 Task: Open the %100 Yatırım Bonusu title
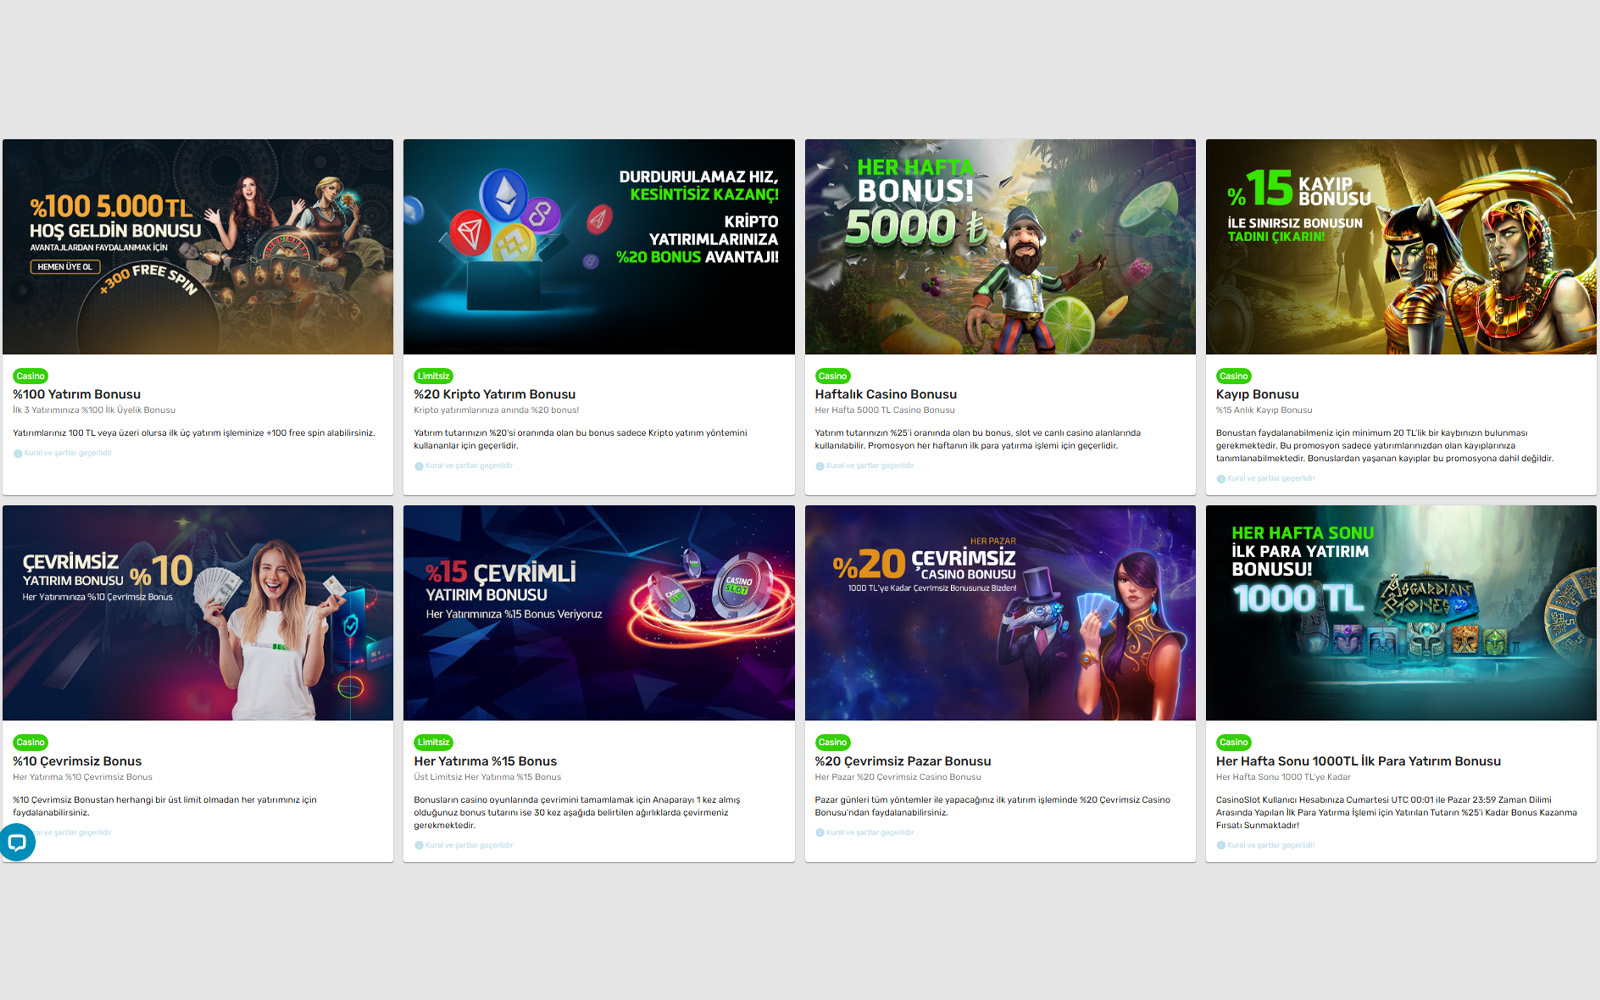(x=77, y=394)
